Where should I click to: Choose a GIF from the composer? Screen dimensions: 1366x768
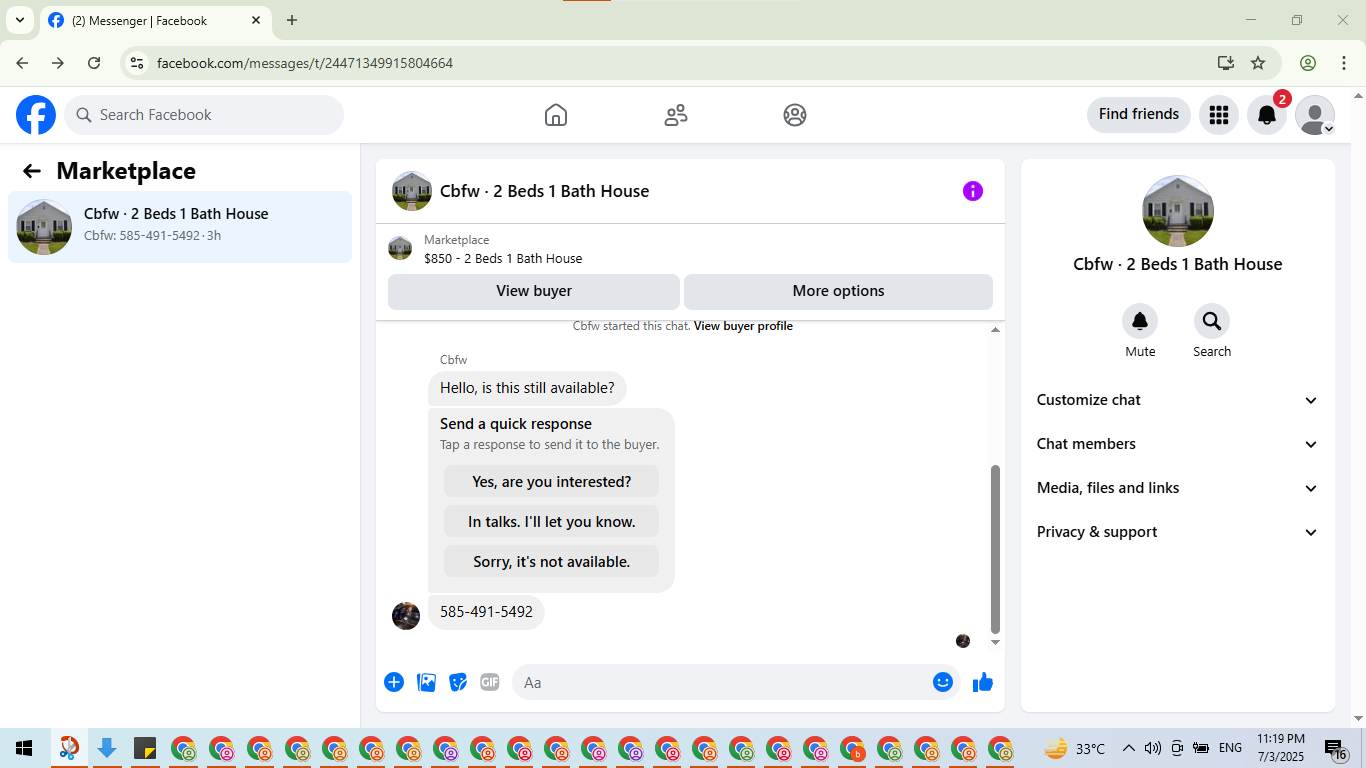[x=489, y=682]
